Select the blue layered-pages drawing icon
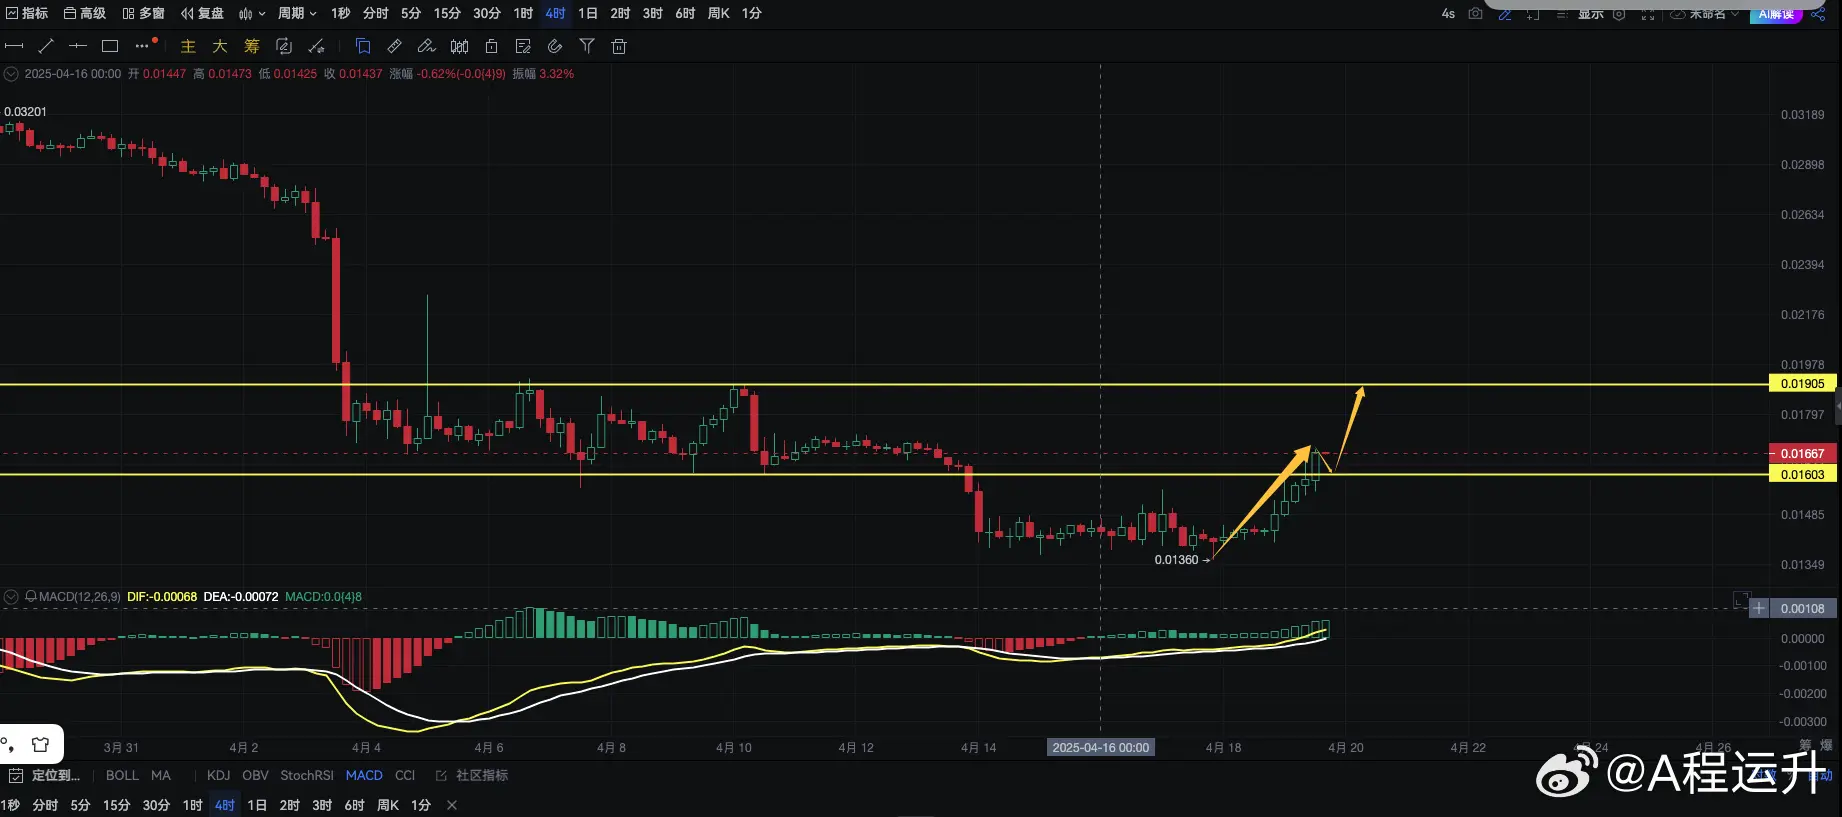 (x=363, y=46)
